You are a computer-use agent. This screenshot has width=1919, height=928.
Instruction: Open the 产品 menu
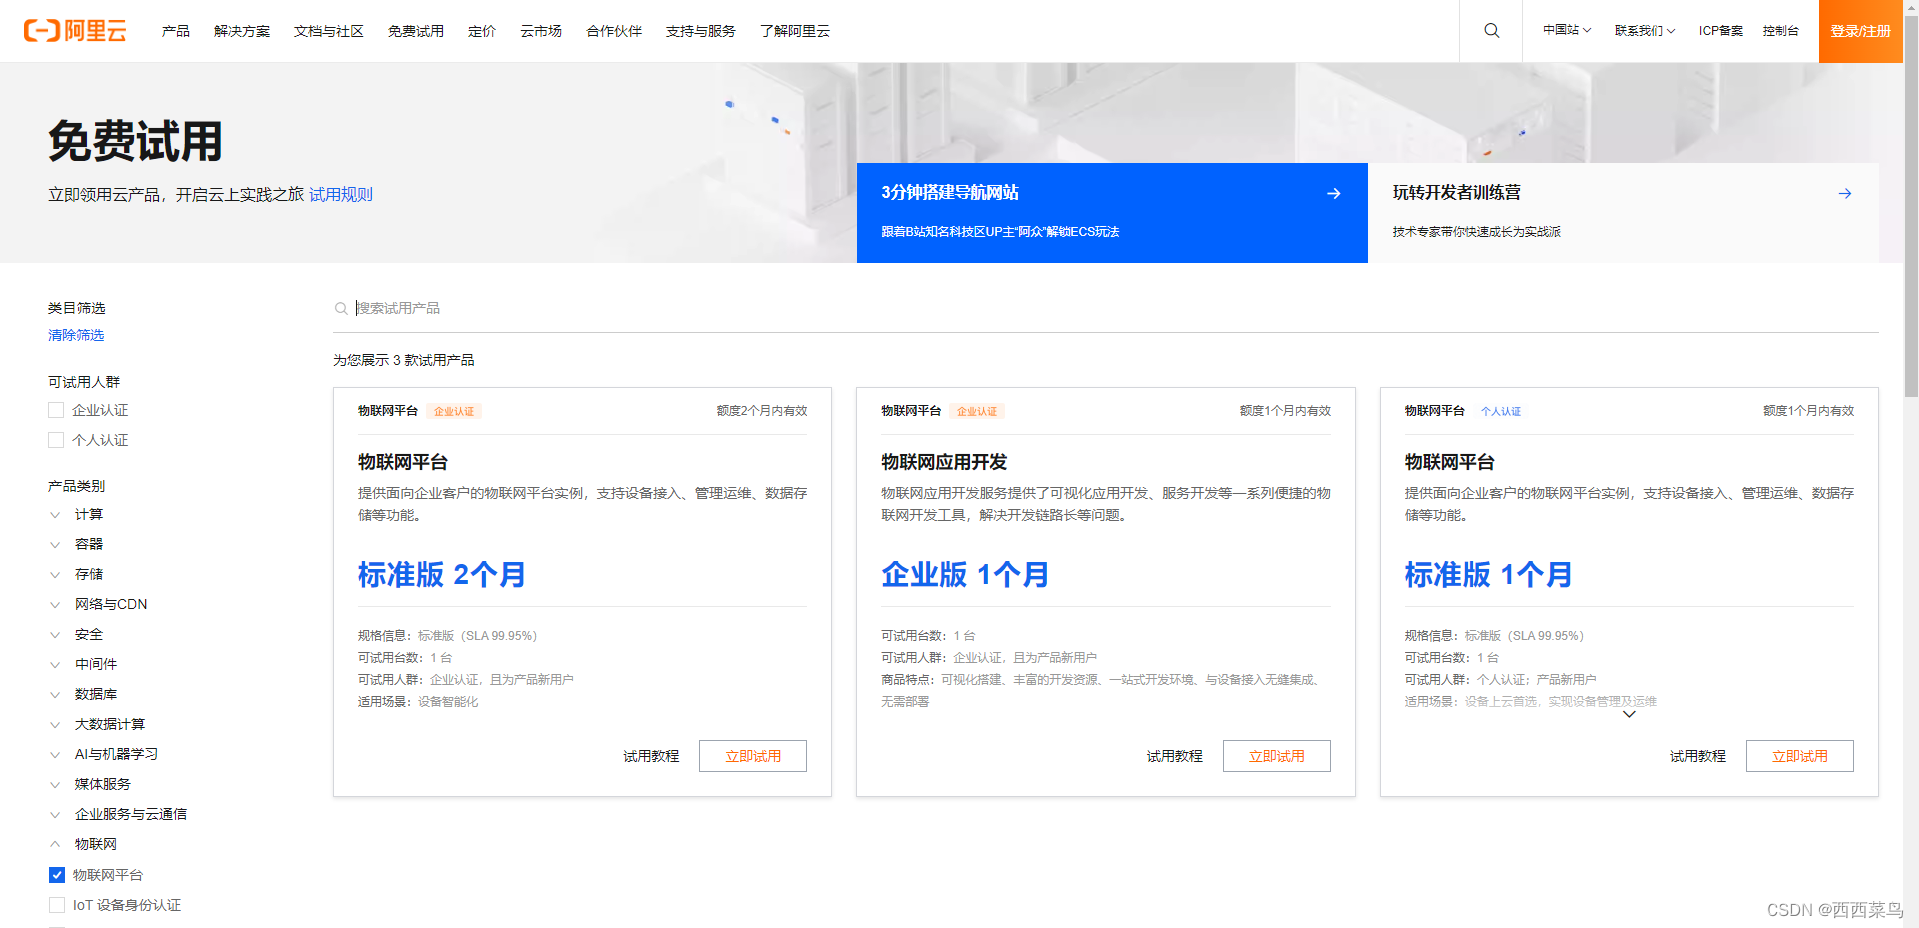(176, 31)
